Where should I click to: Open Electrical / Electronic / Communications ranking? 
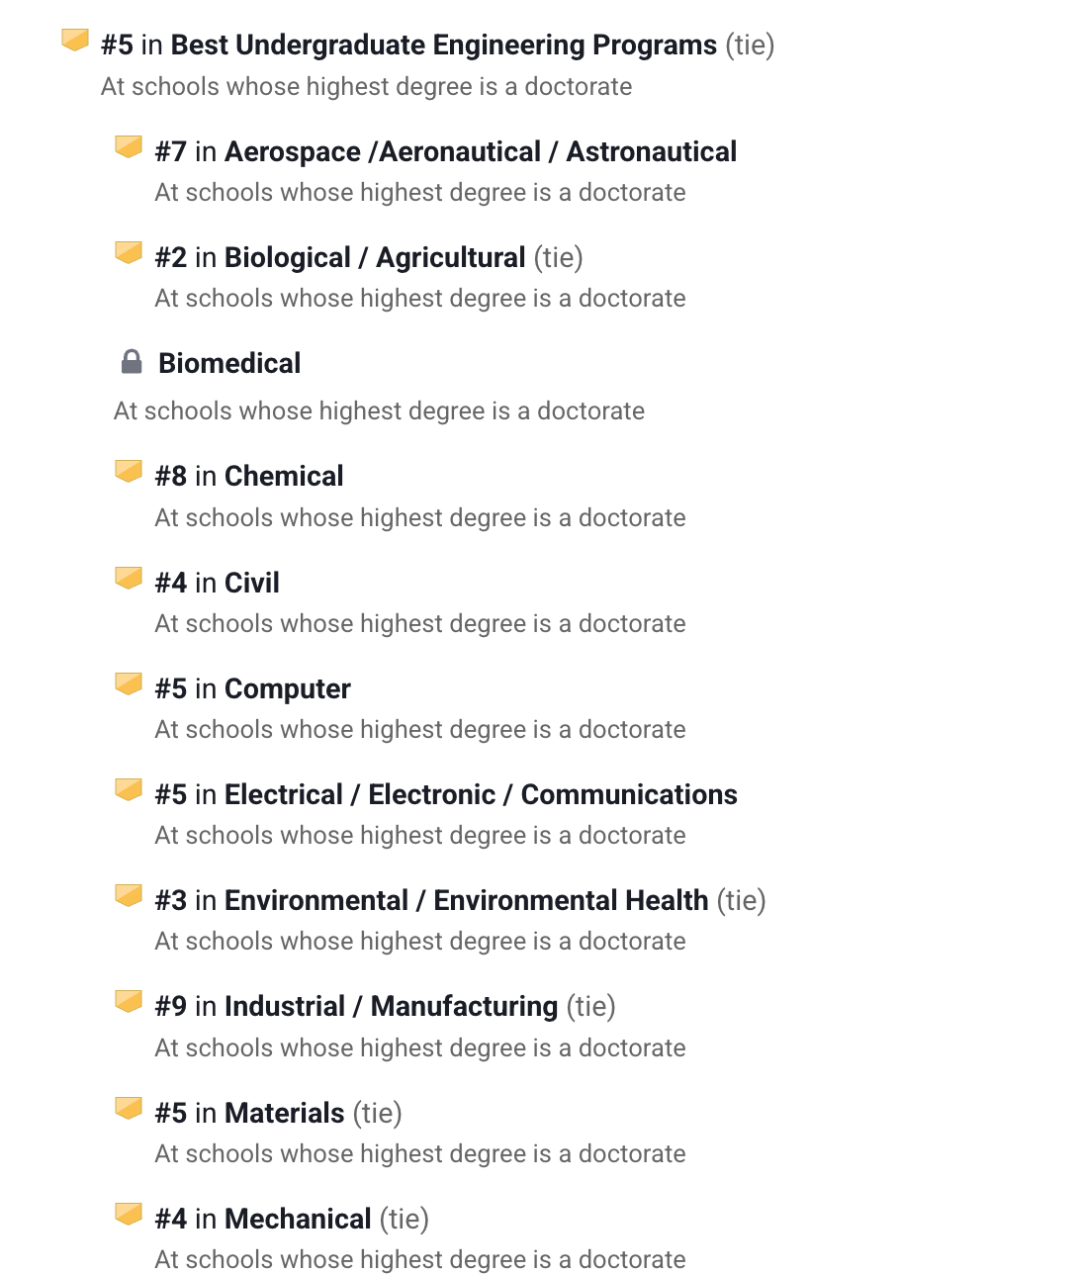(x=481, y=795)
